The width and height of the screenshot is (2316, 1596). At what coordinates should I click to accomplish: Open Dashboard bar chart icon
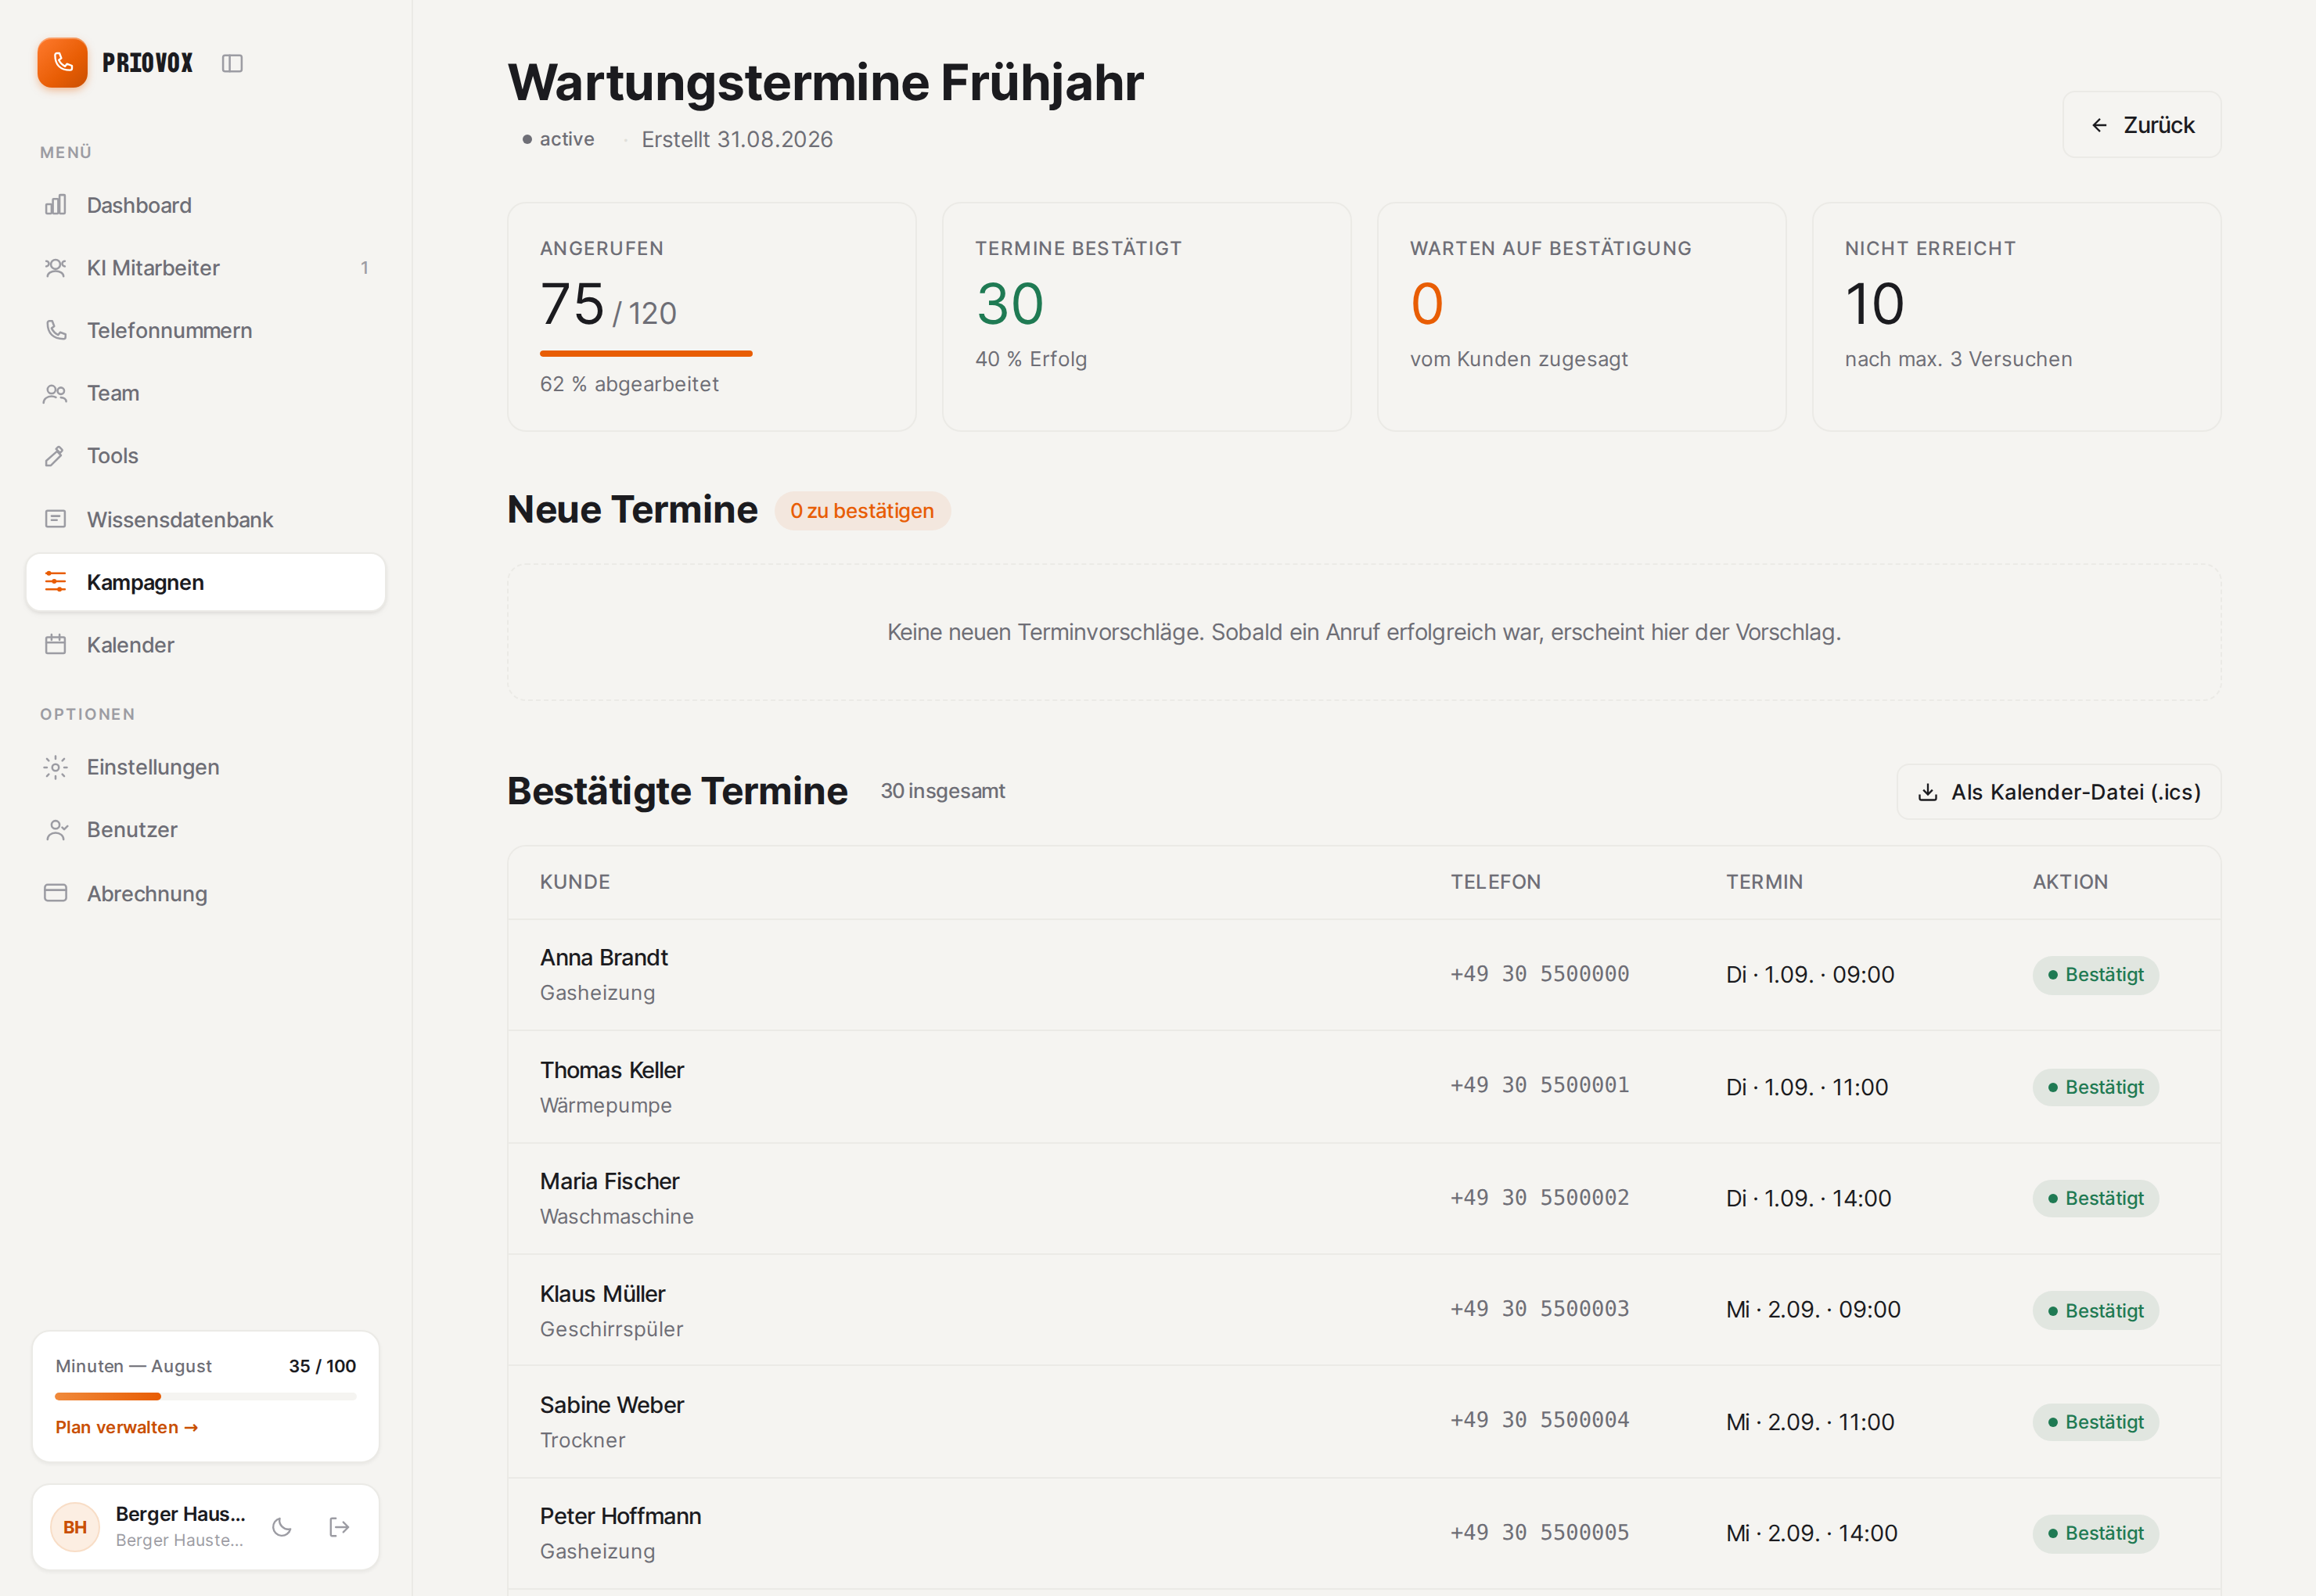[56, 205]
